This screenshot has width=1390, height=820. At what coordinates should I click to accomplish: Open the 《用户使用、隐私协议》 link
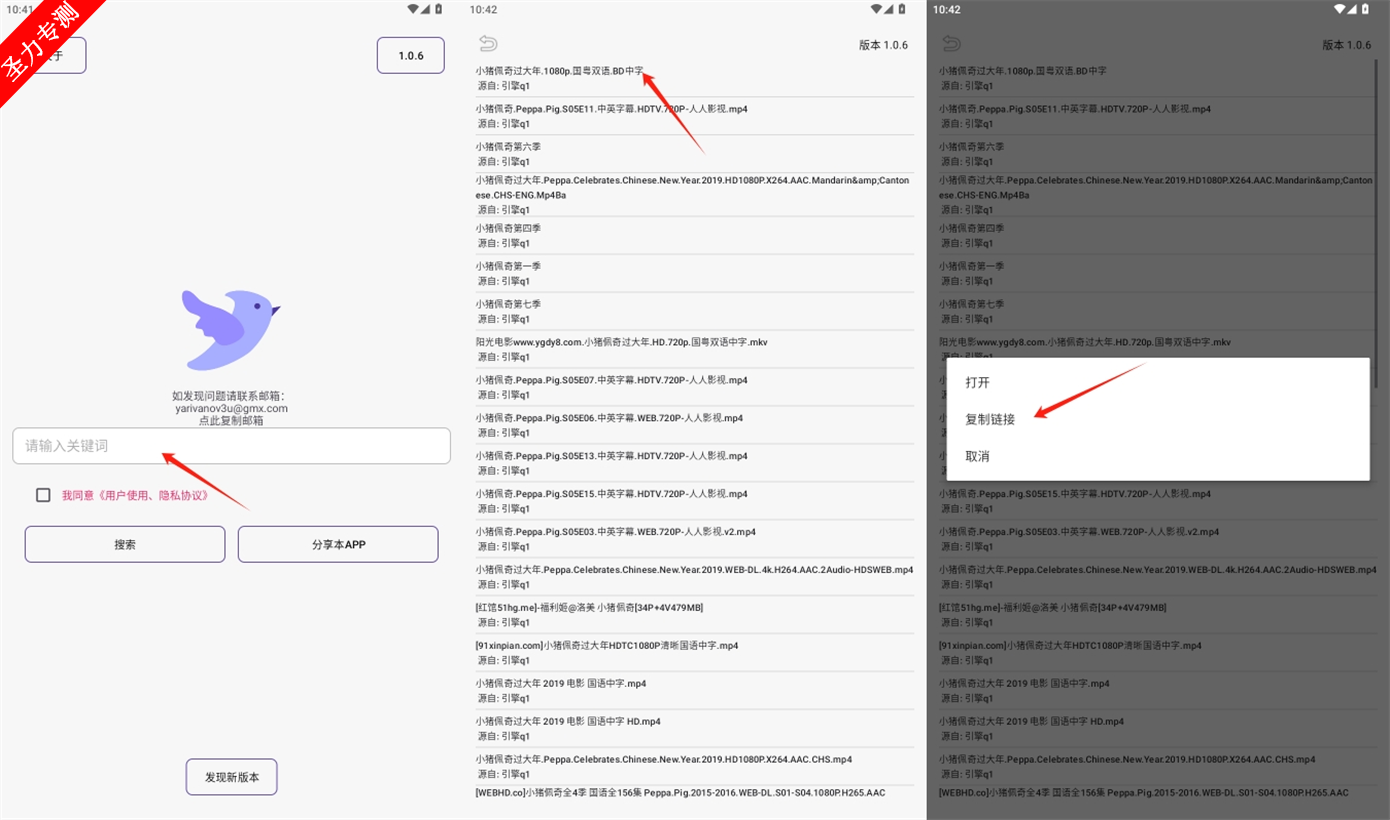pos(153,495)
